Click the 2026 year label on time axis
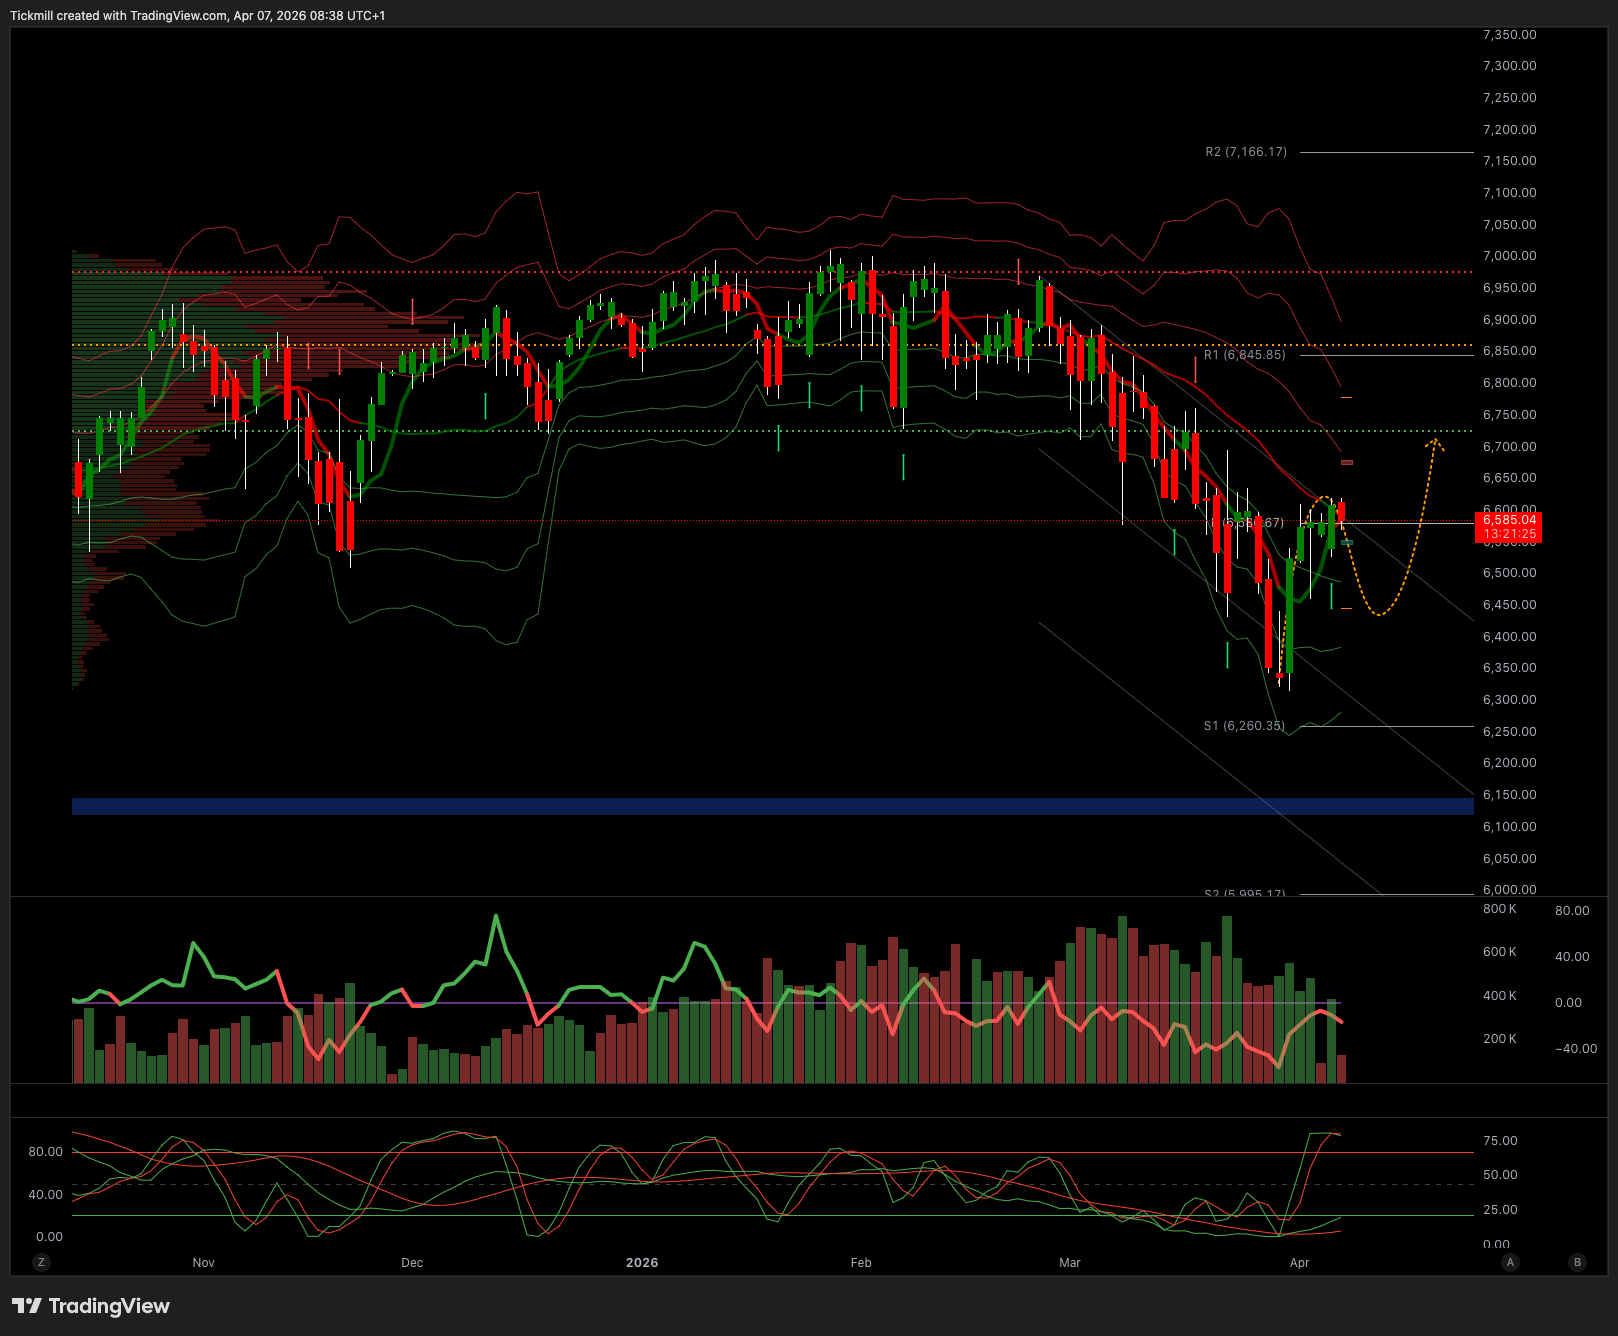 point(642,1263)
